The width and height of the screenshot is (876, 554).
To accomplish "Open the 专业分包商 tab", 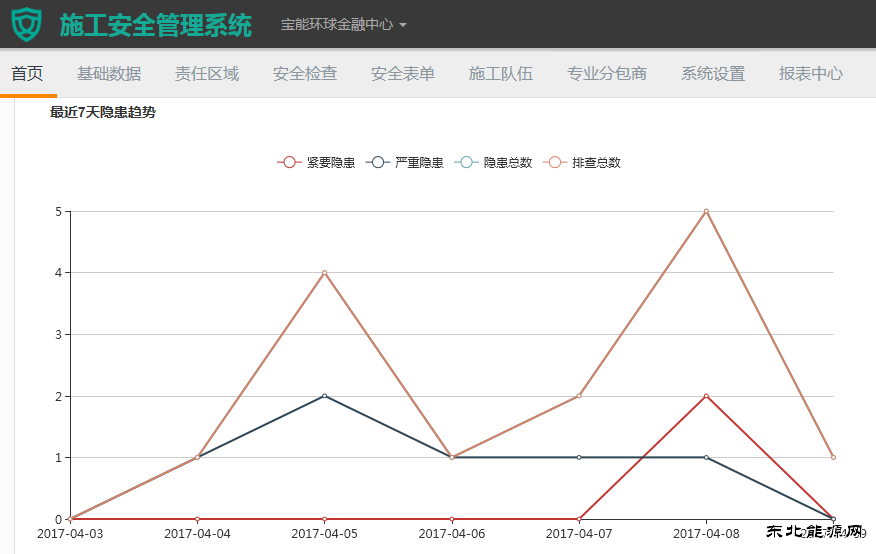I will pyautogui.click(x=607, y=74).
